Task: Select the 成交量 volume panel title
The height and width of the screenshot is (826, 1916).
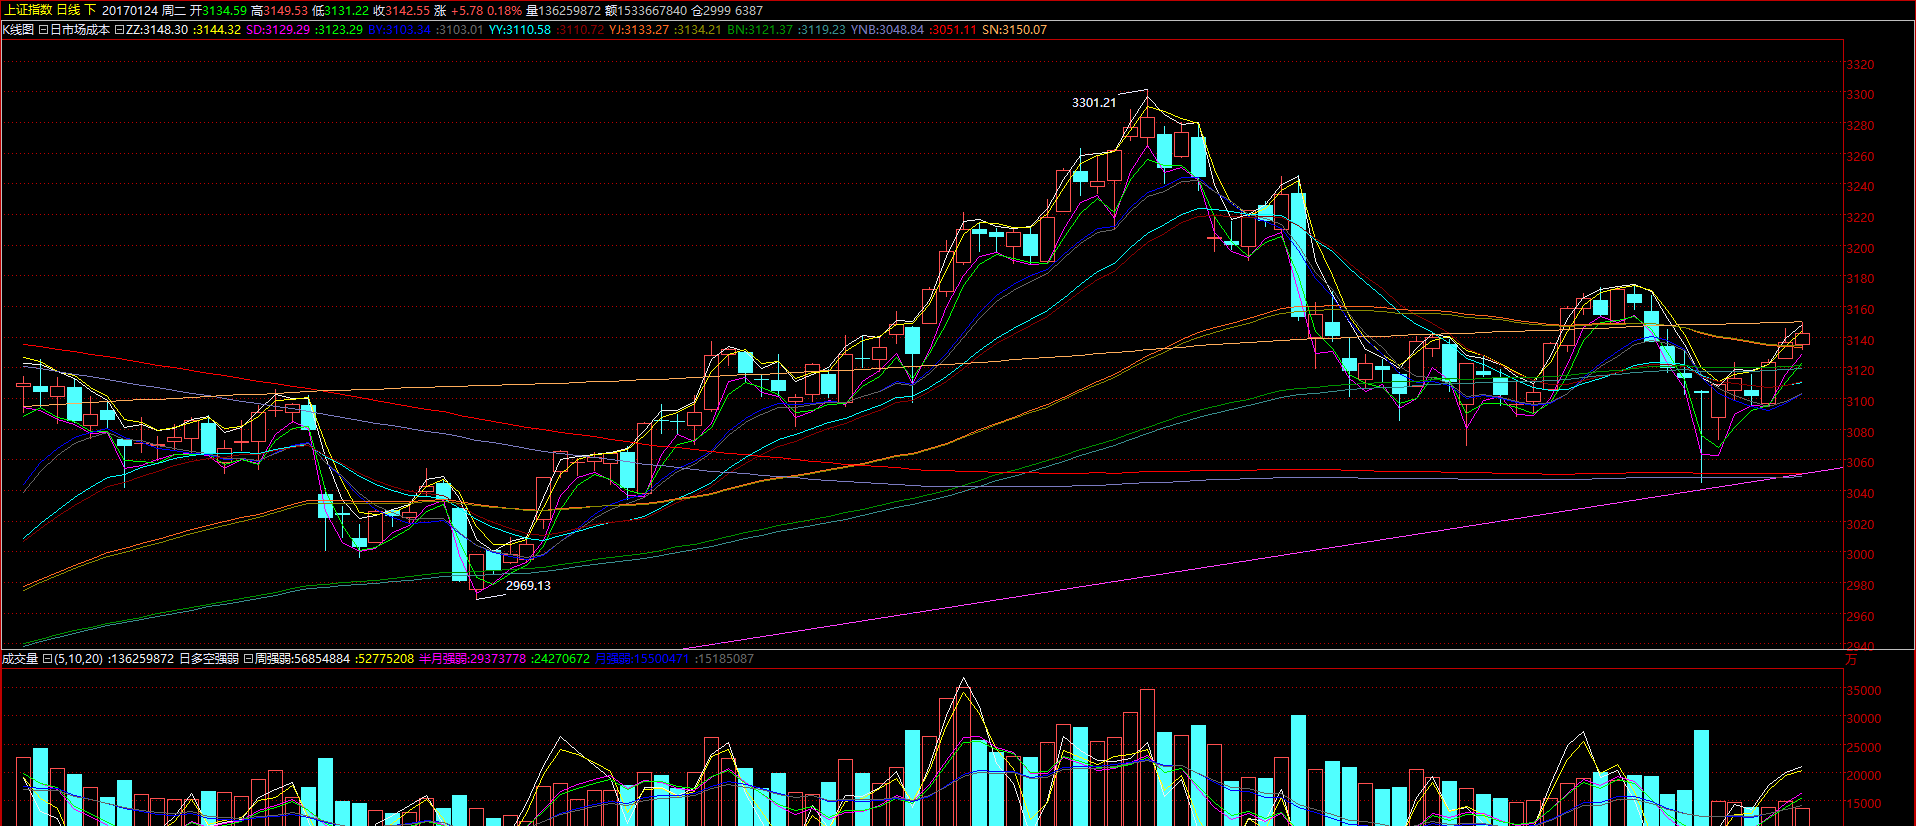Action: click(20, 659)
